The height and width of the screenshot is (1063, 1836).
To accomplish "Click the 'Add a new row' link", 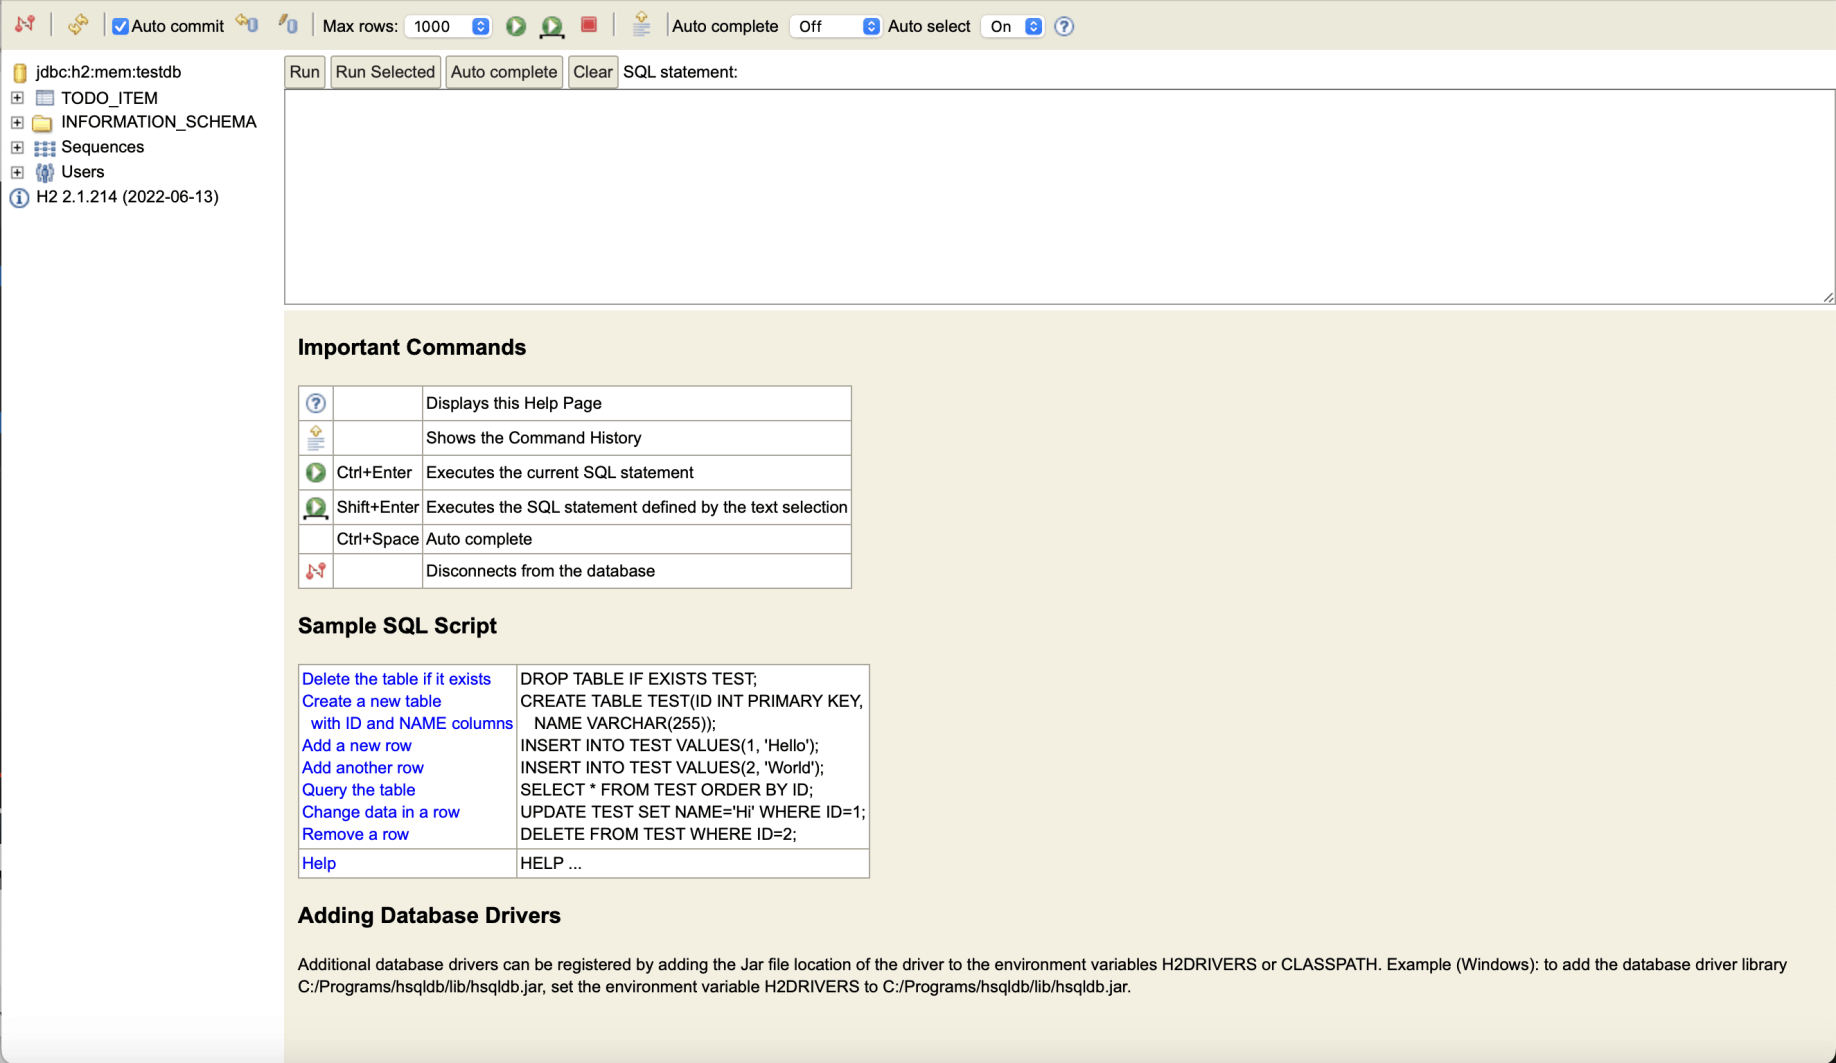I will (x=357, y=745).
